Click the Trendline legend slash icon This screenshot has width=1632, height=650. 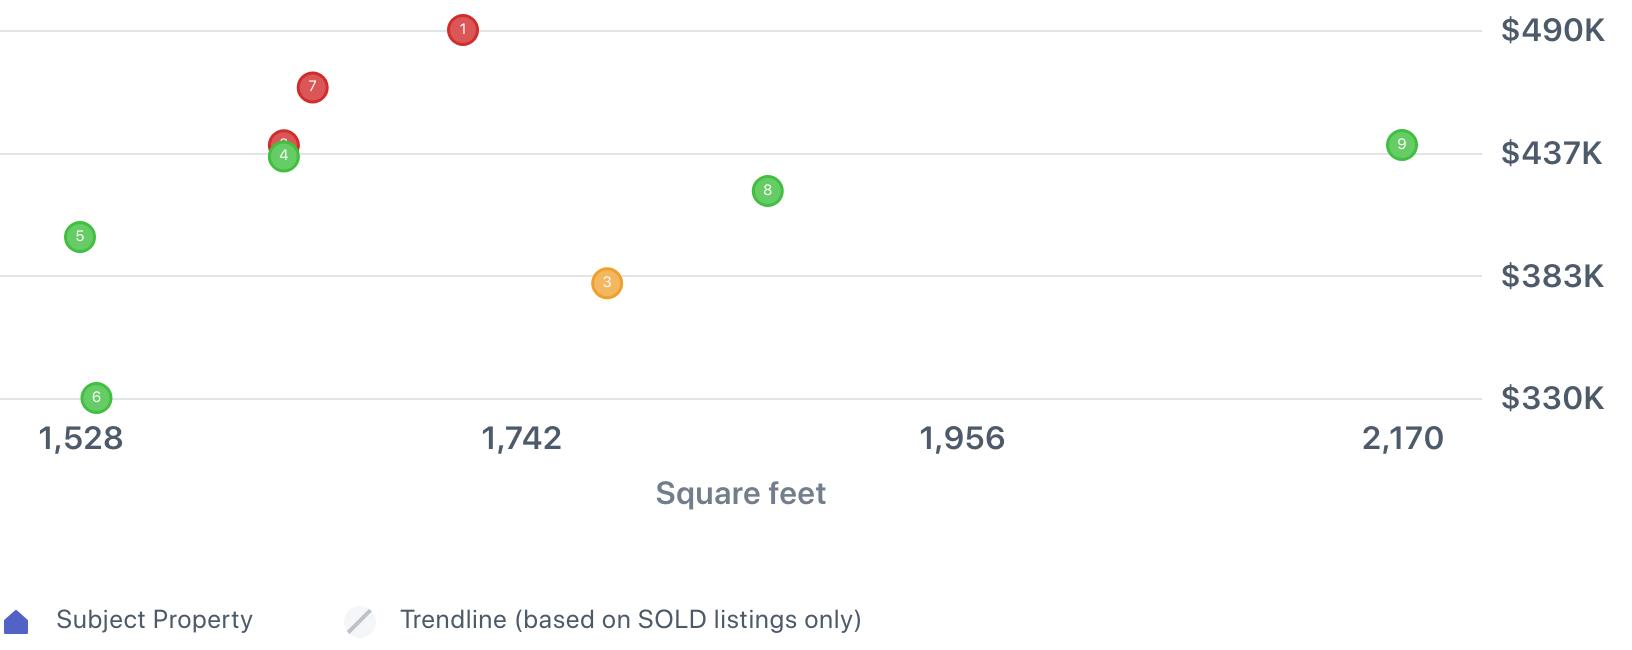tap(360, 621)
